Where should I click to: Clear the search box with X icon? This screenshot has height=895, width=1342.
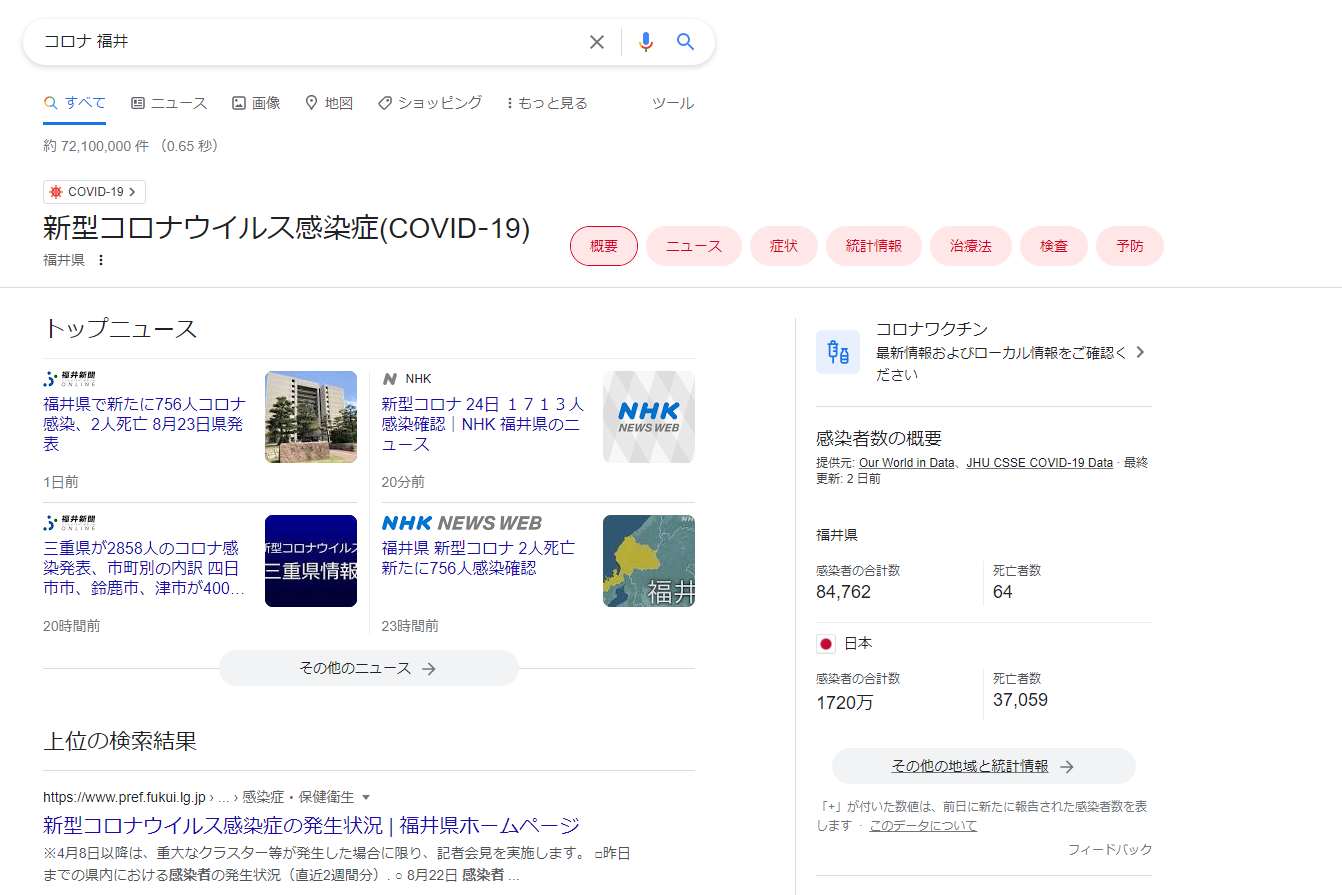point(597,42)
